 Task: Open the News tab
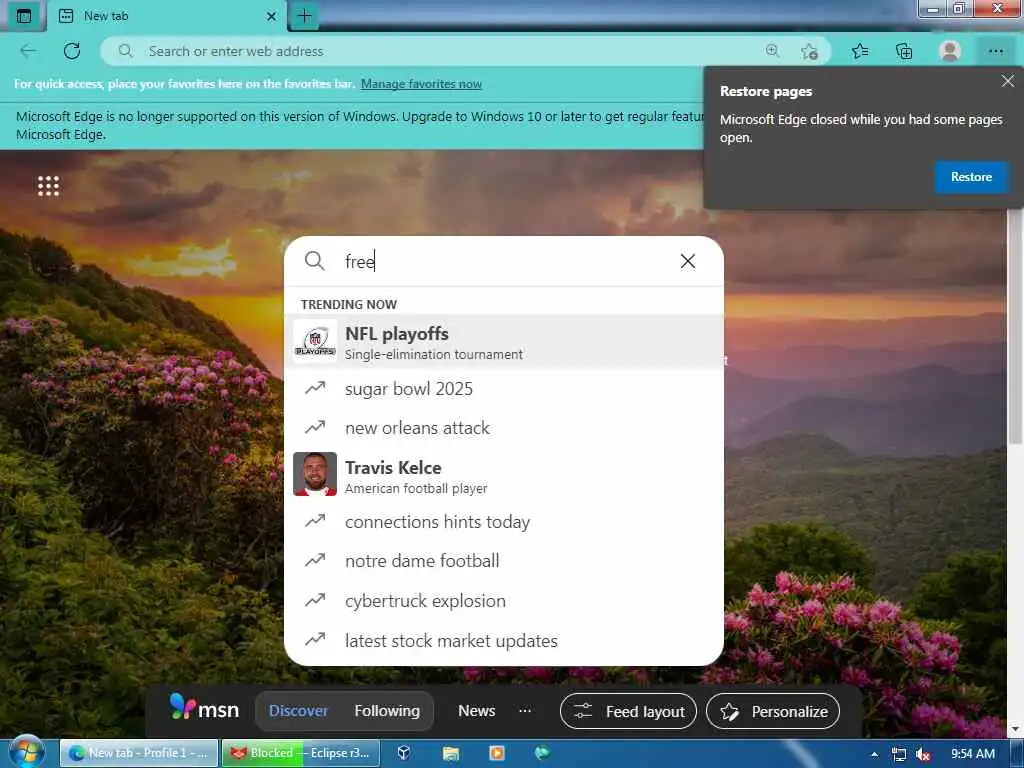tap(477, 711)
